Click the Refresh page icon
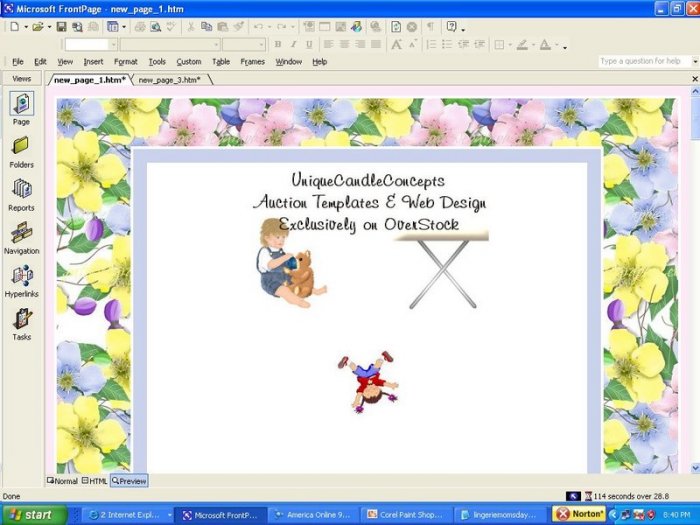Image resolution: width=700 pixels, height=525 pixels. coord(396,27)
